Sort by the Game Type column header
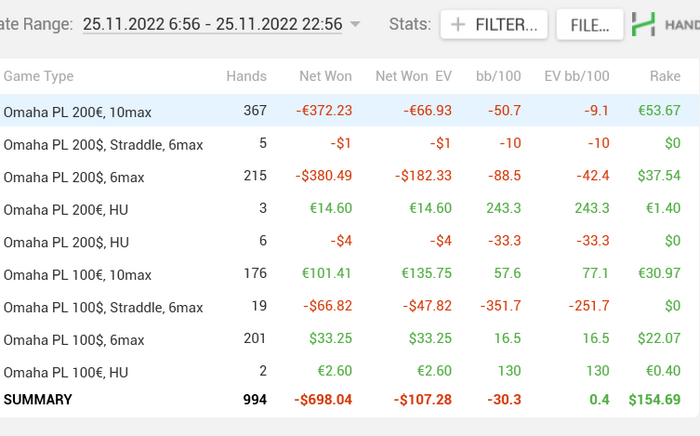Viewport: 700px width, 436px height. (39, 76)
